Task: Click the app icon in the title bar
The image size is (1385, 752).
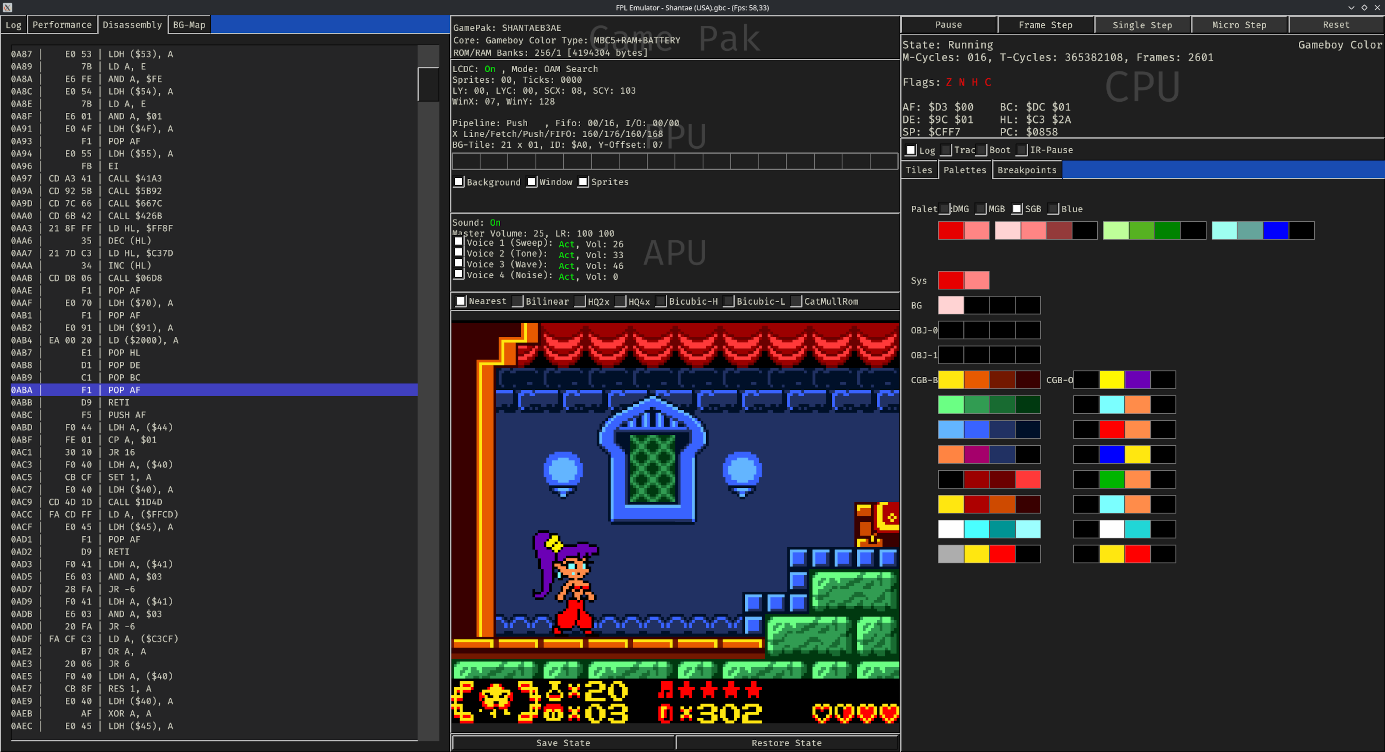Action: point(8,7)
